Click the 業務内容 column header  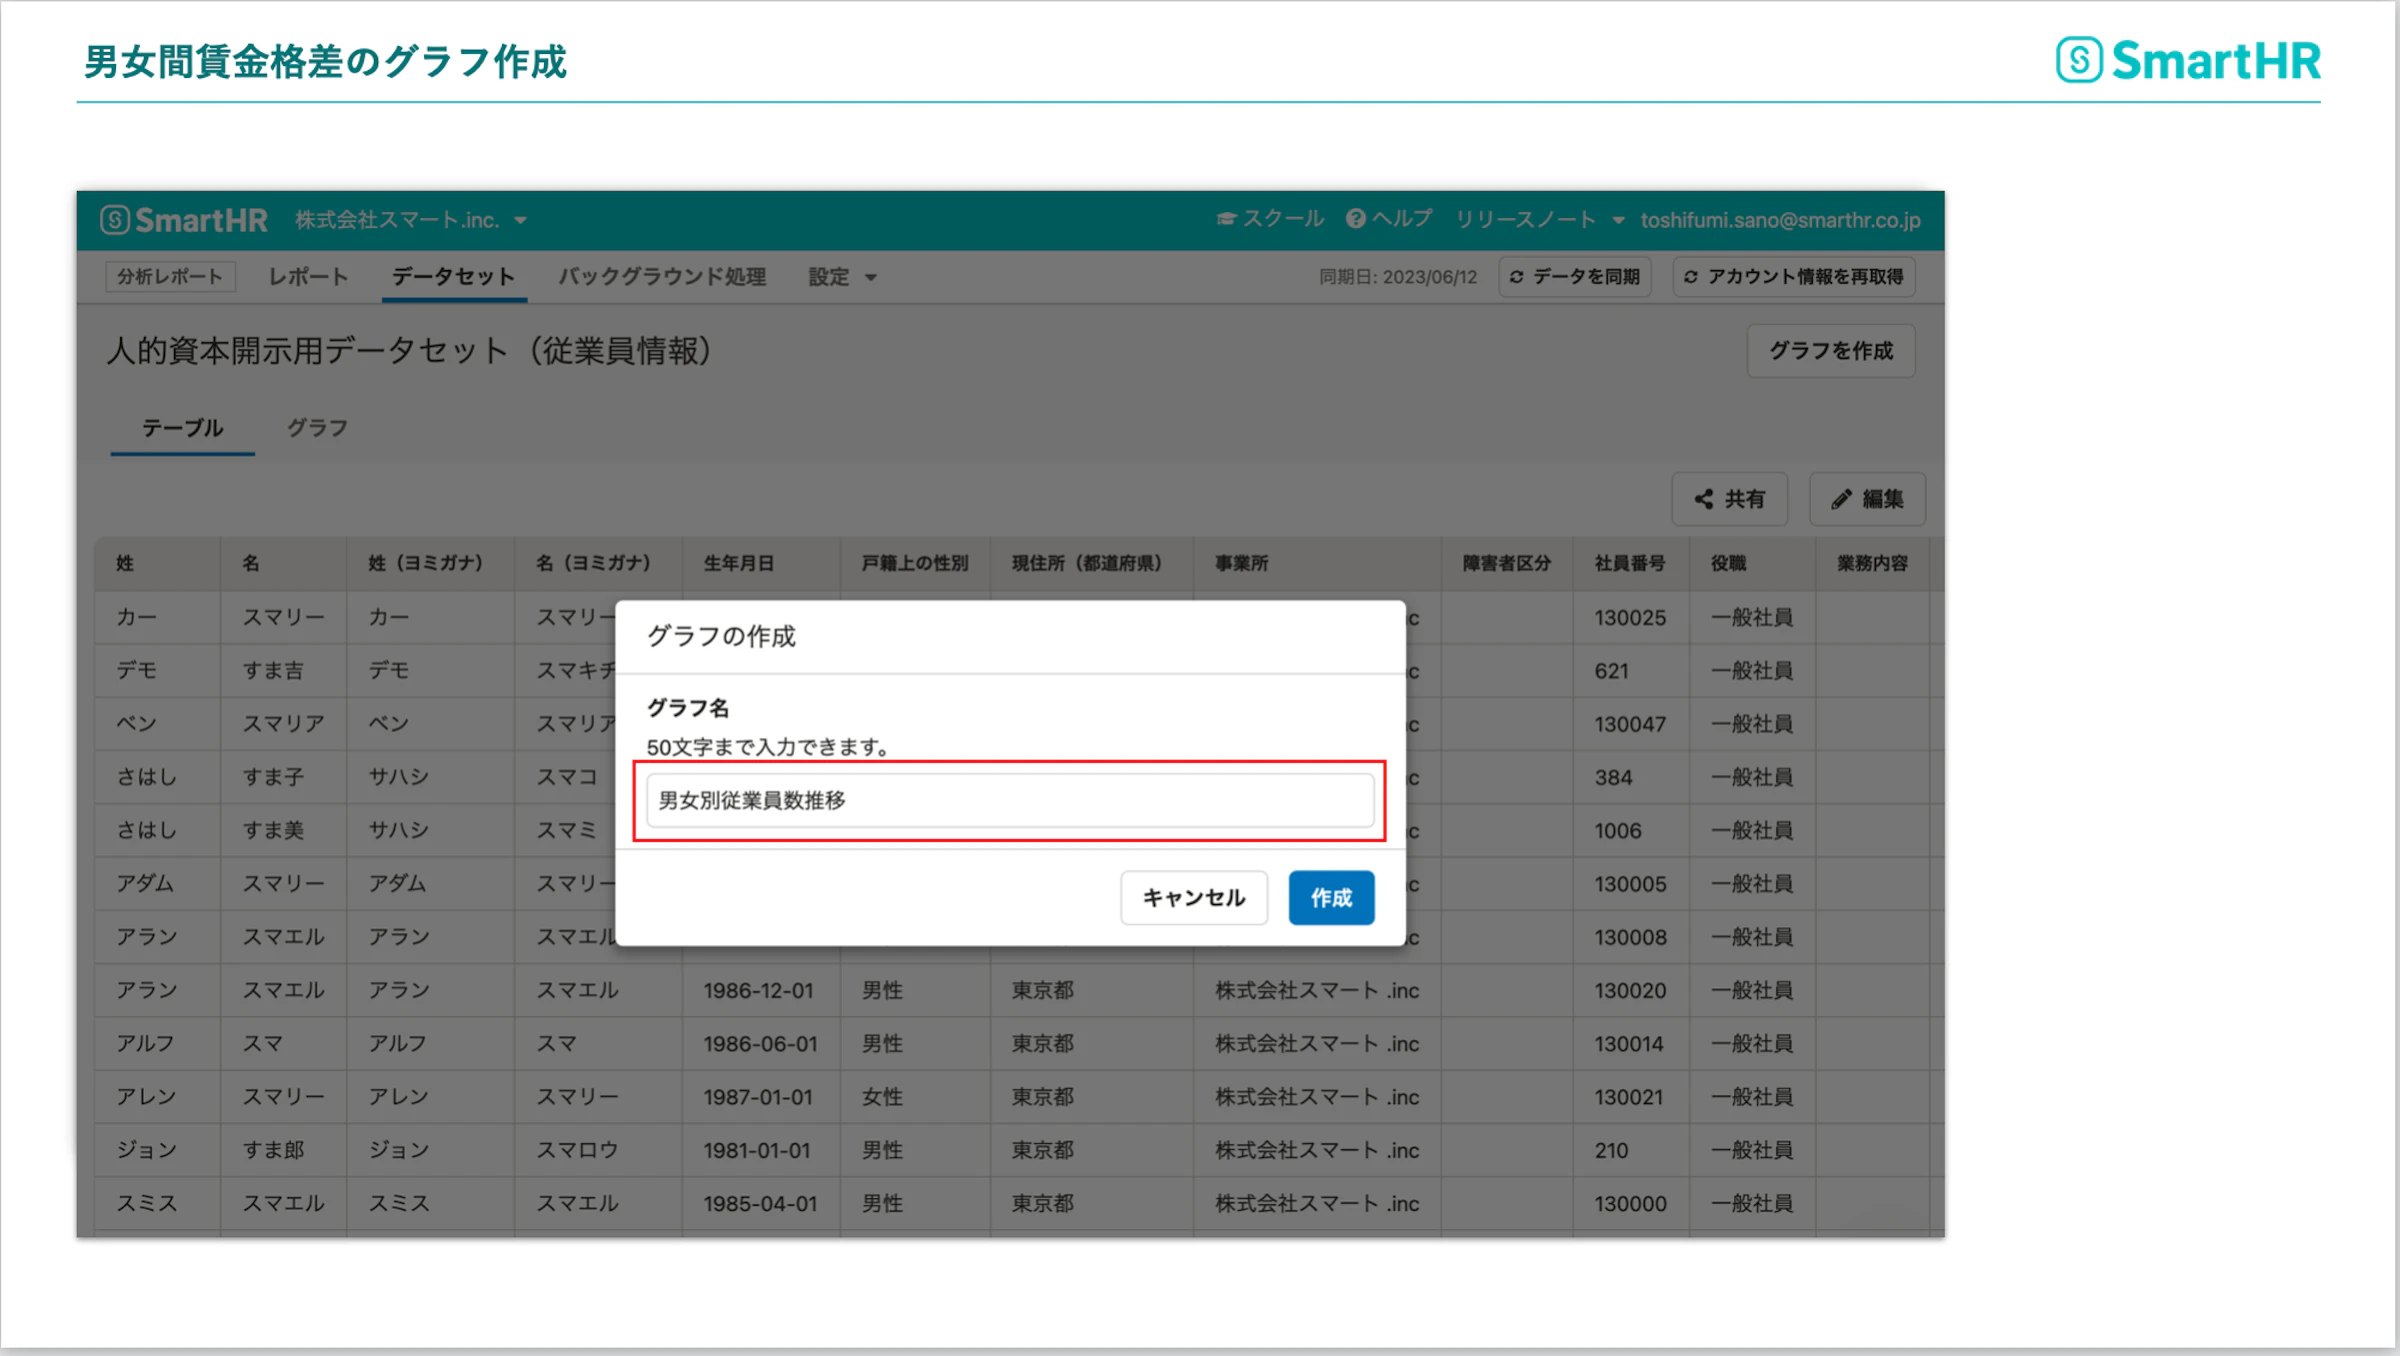point(1872,563)
